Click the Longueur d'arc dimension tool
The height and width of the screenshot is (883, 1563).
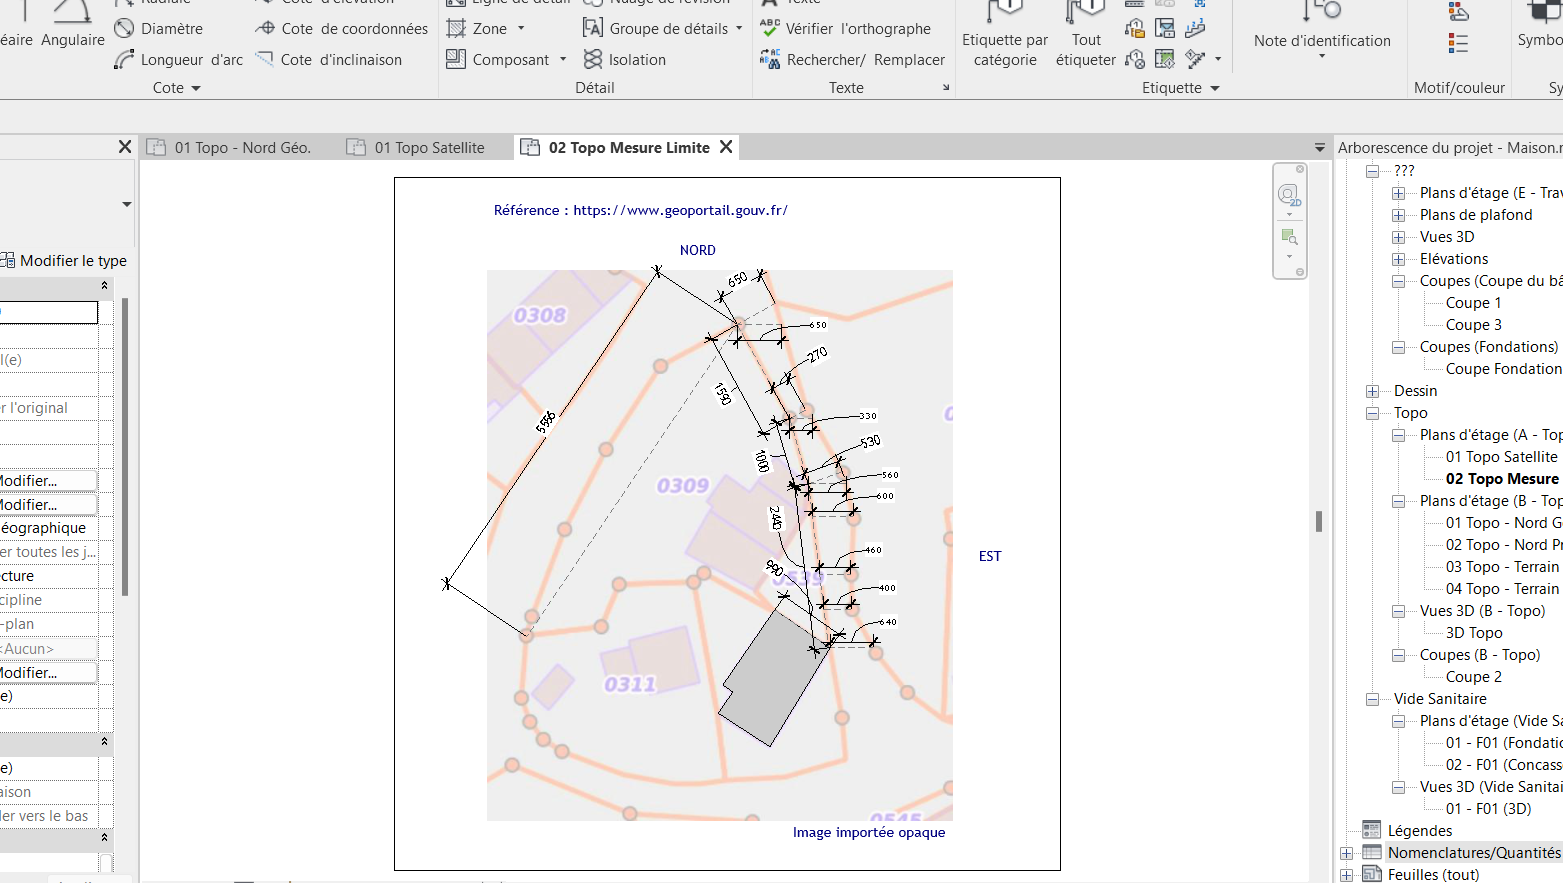(x=179, y=60)
